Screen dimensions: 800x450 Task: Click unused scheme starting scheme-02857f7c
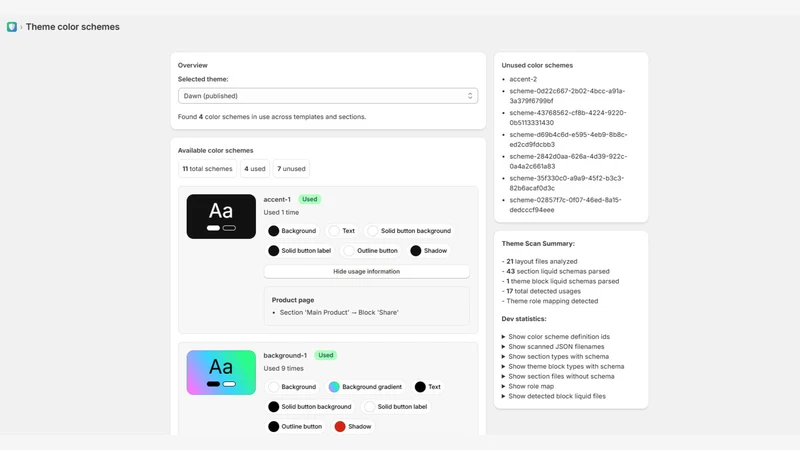coord(565,205)
